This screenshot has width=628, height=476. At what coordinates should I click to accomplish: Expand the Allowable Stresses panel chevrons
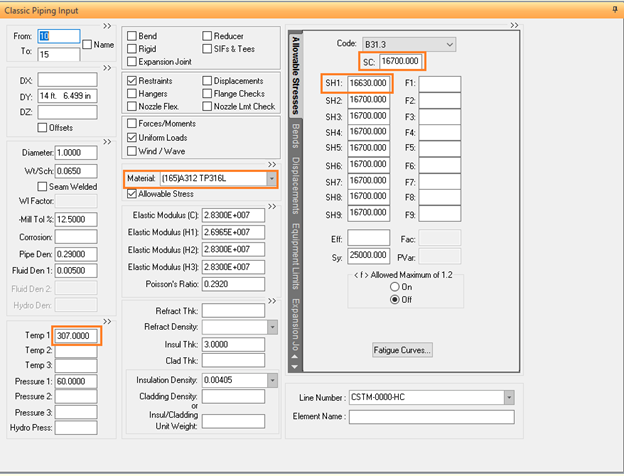(x=514, y=25)
